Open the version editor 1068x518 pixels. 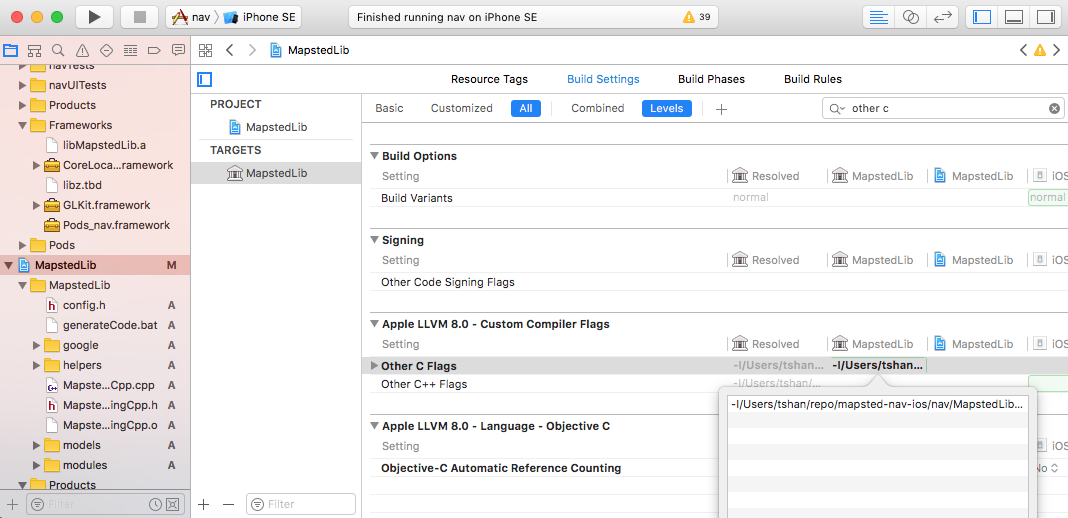[941, 17]
